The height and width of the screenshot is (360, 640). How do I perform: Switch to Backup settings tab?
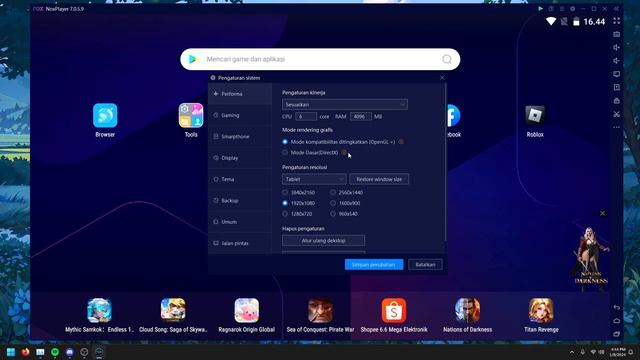(240, 200)
